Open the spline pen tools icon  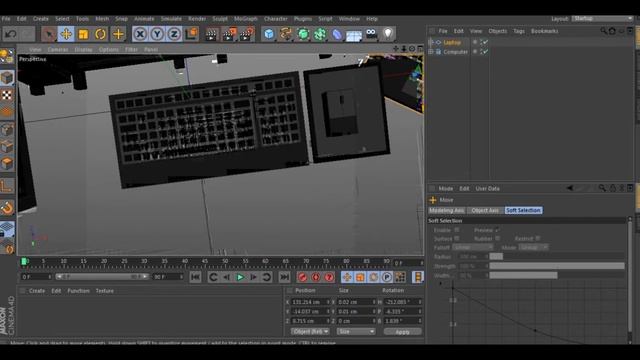tap(286, 34)
